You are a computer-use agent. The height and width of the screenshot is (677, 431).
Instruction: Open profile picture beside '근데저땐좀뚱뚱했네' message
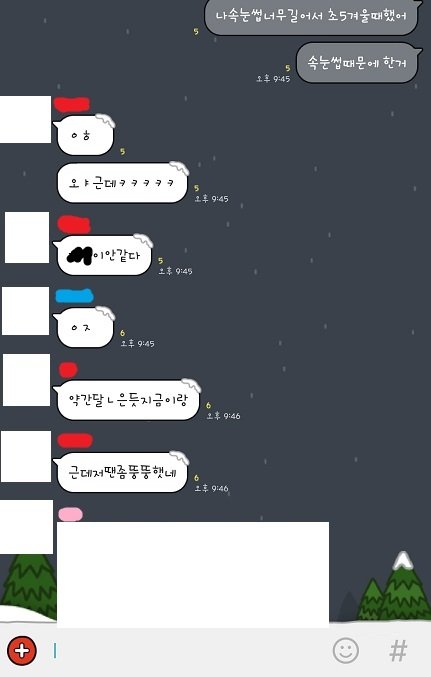tap(26, 456)
